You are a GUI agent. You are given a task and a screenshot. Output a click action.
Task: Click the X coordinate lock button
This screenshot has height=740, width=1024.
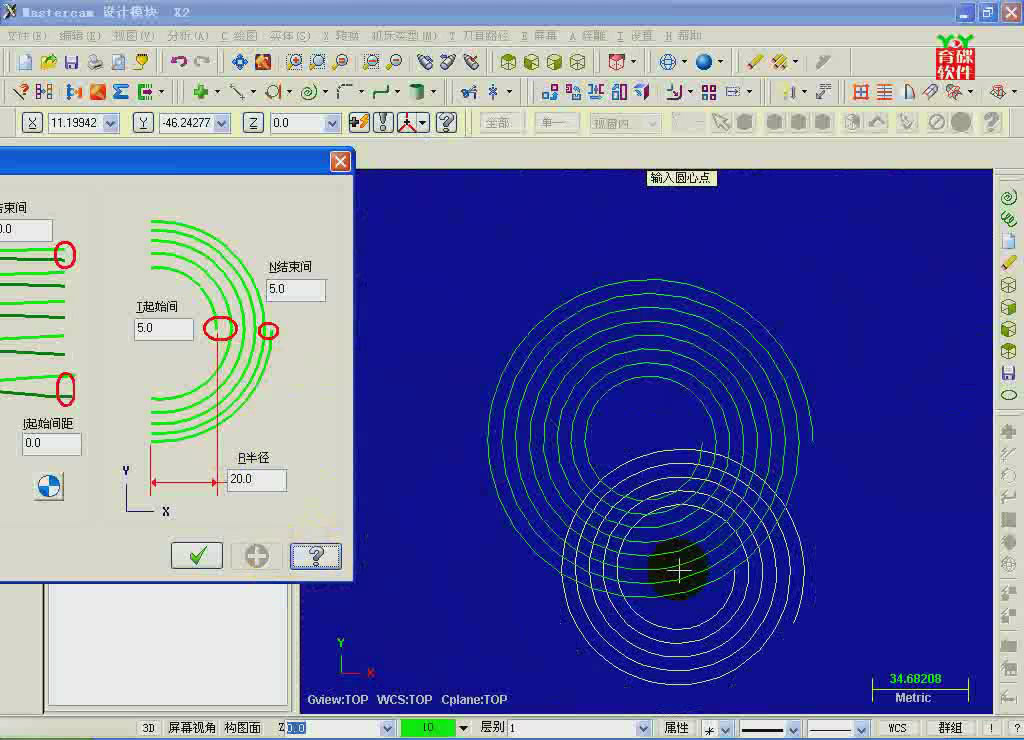point(32,123)
